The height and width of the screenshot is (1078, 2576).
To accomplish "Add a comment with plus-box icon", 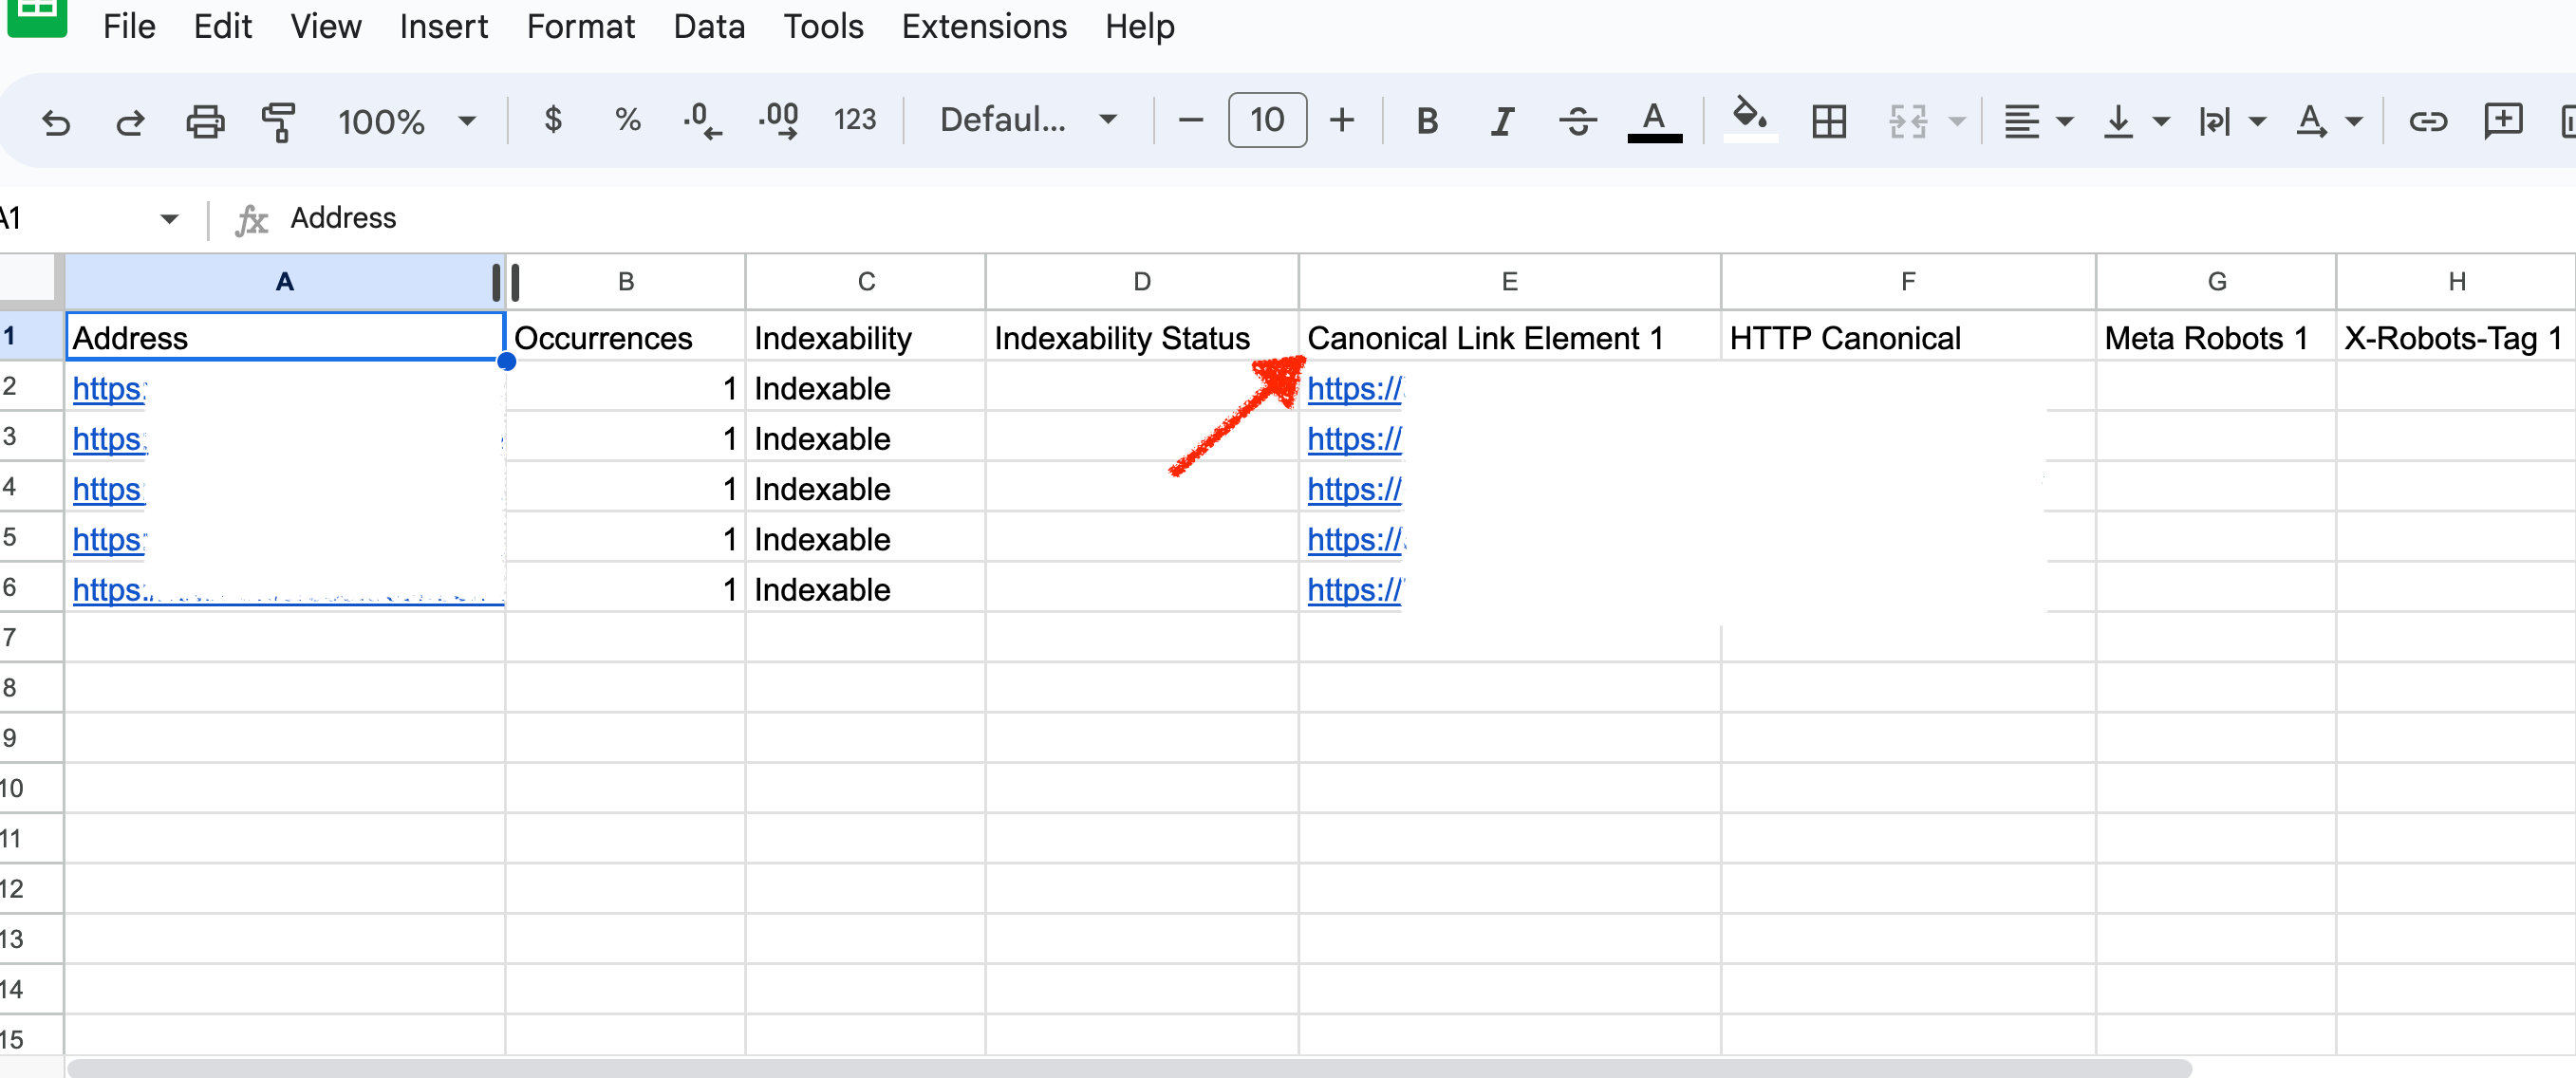I will [x=2503, y=121].
